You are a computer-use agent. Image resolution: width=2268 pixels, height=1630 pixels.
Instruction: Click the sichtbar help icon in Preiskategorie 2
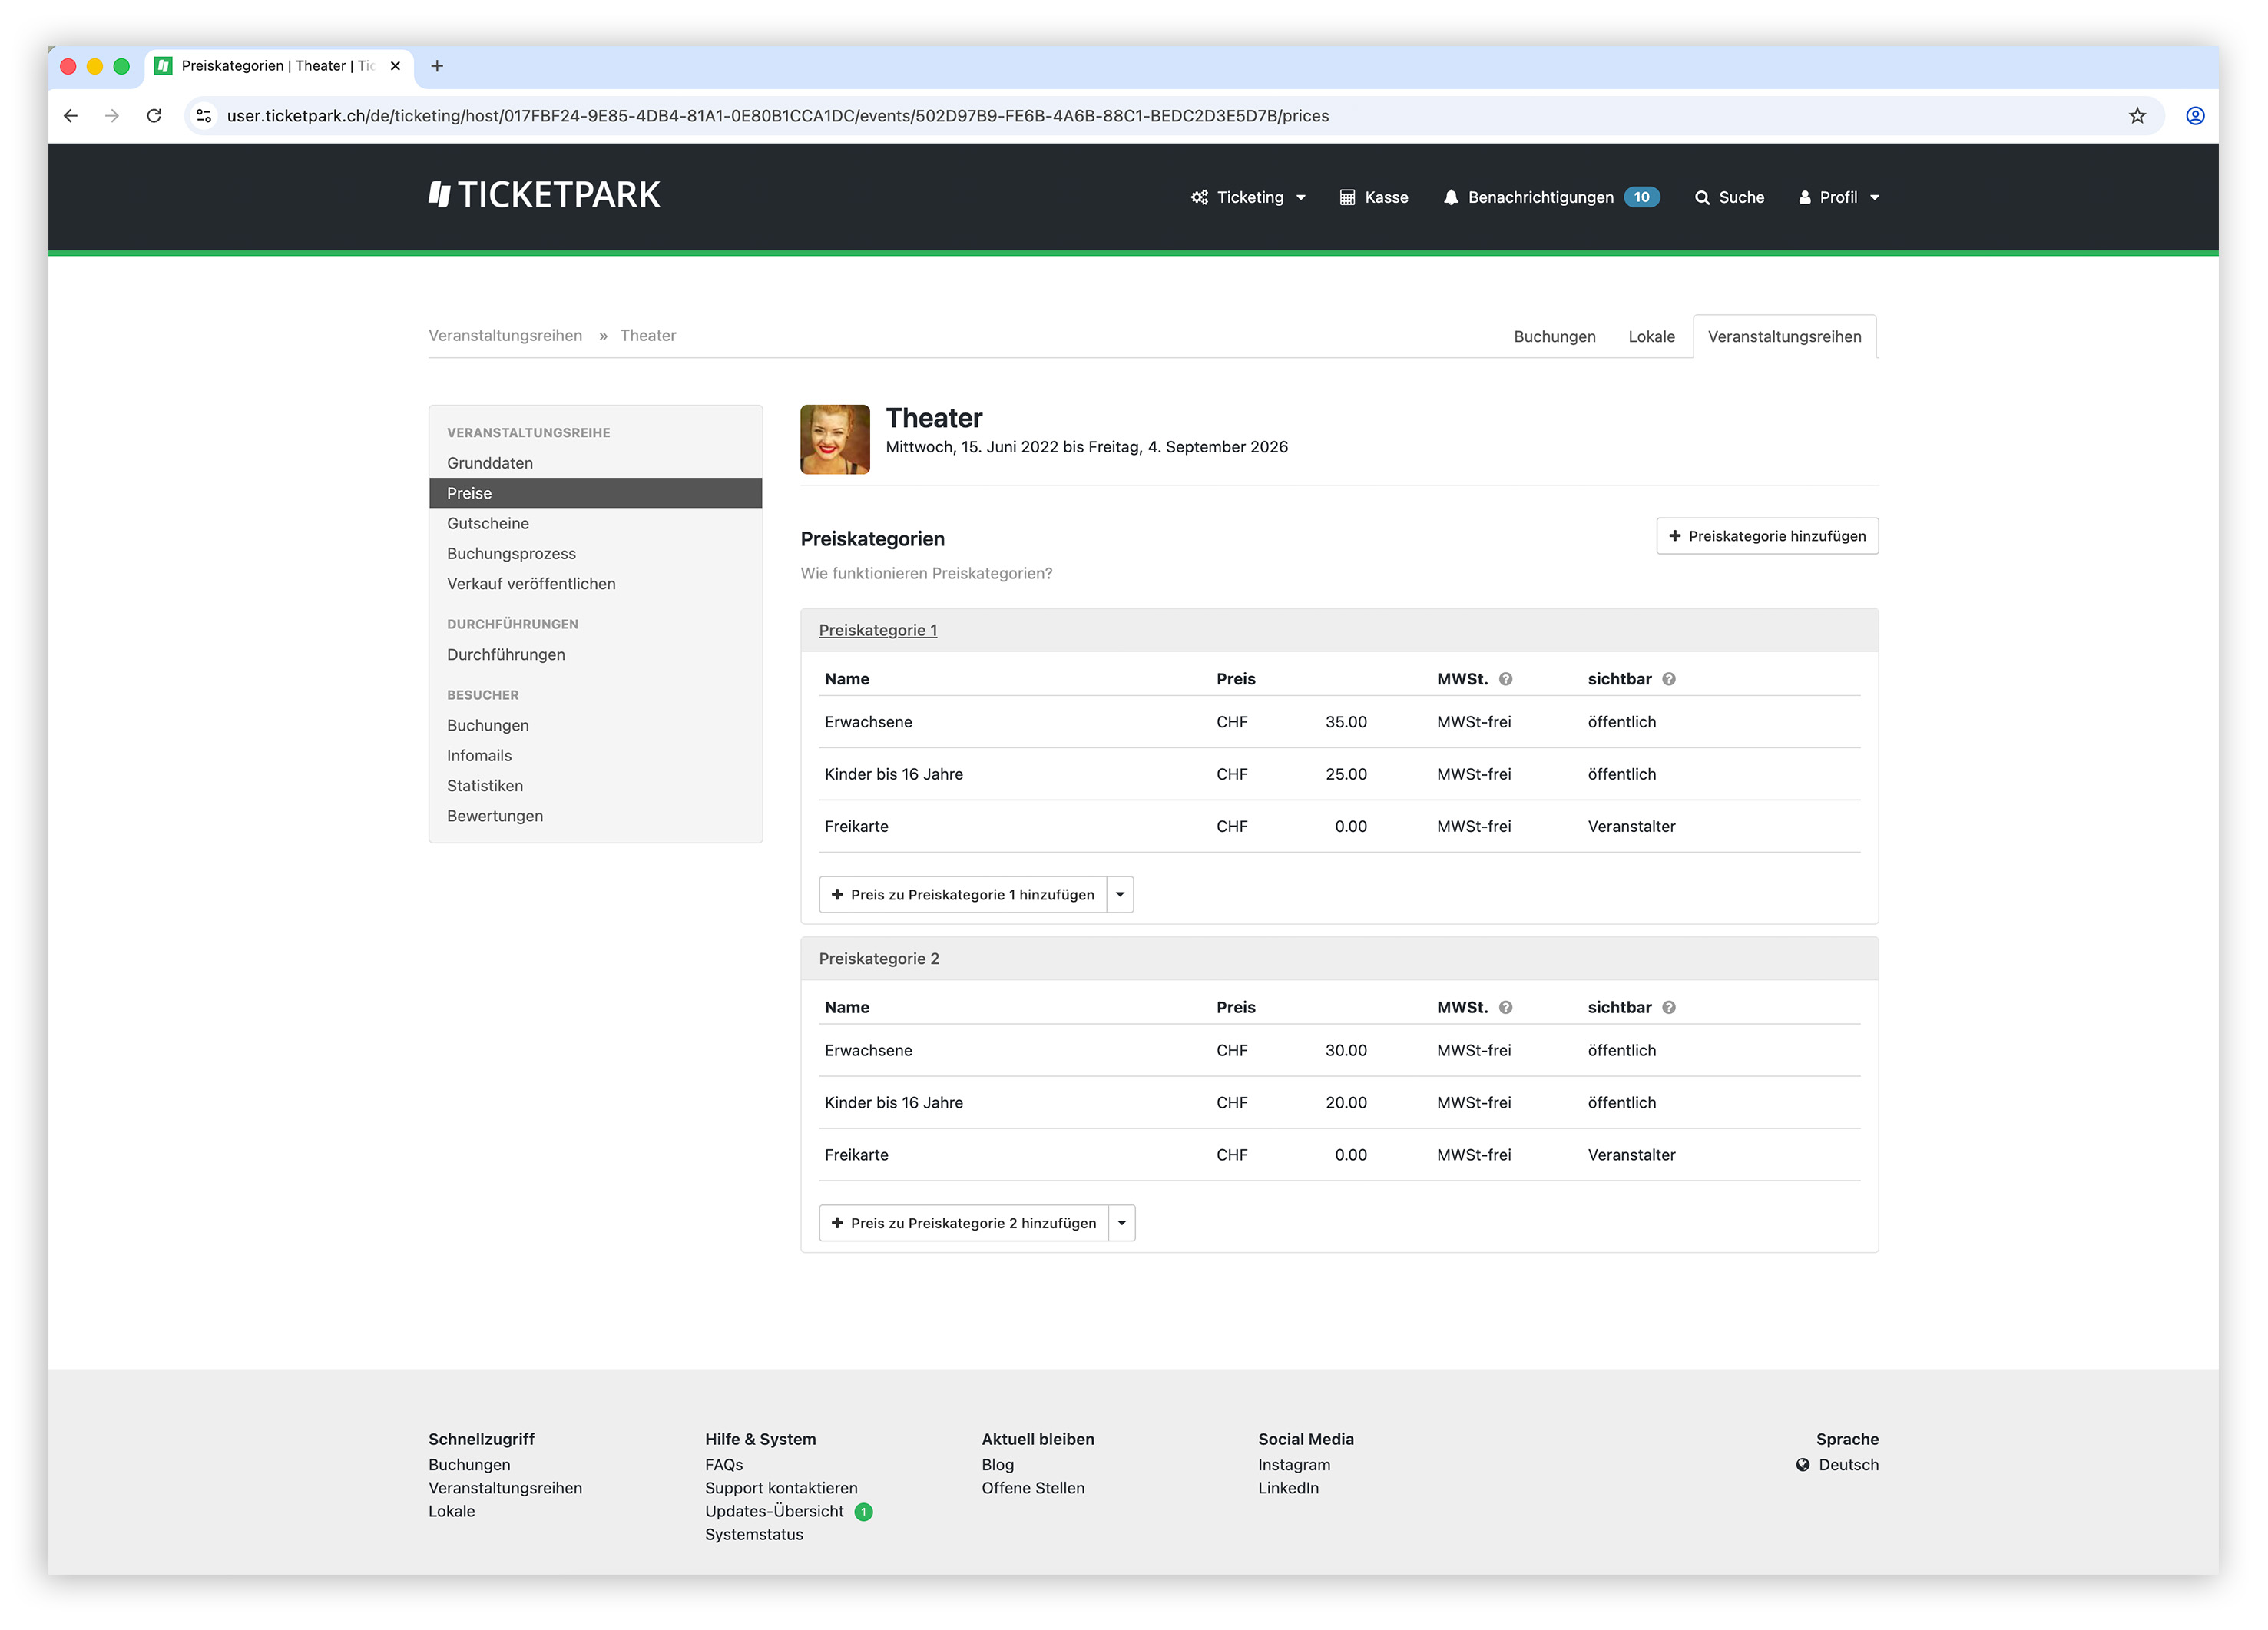(x=1669, y=1008)
